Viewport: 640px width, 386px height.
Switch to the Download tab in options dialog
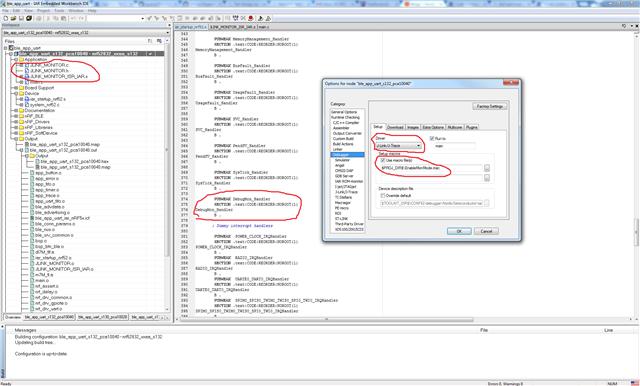pyautogui.click(x=395, y=127)
